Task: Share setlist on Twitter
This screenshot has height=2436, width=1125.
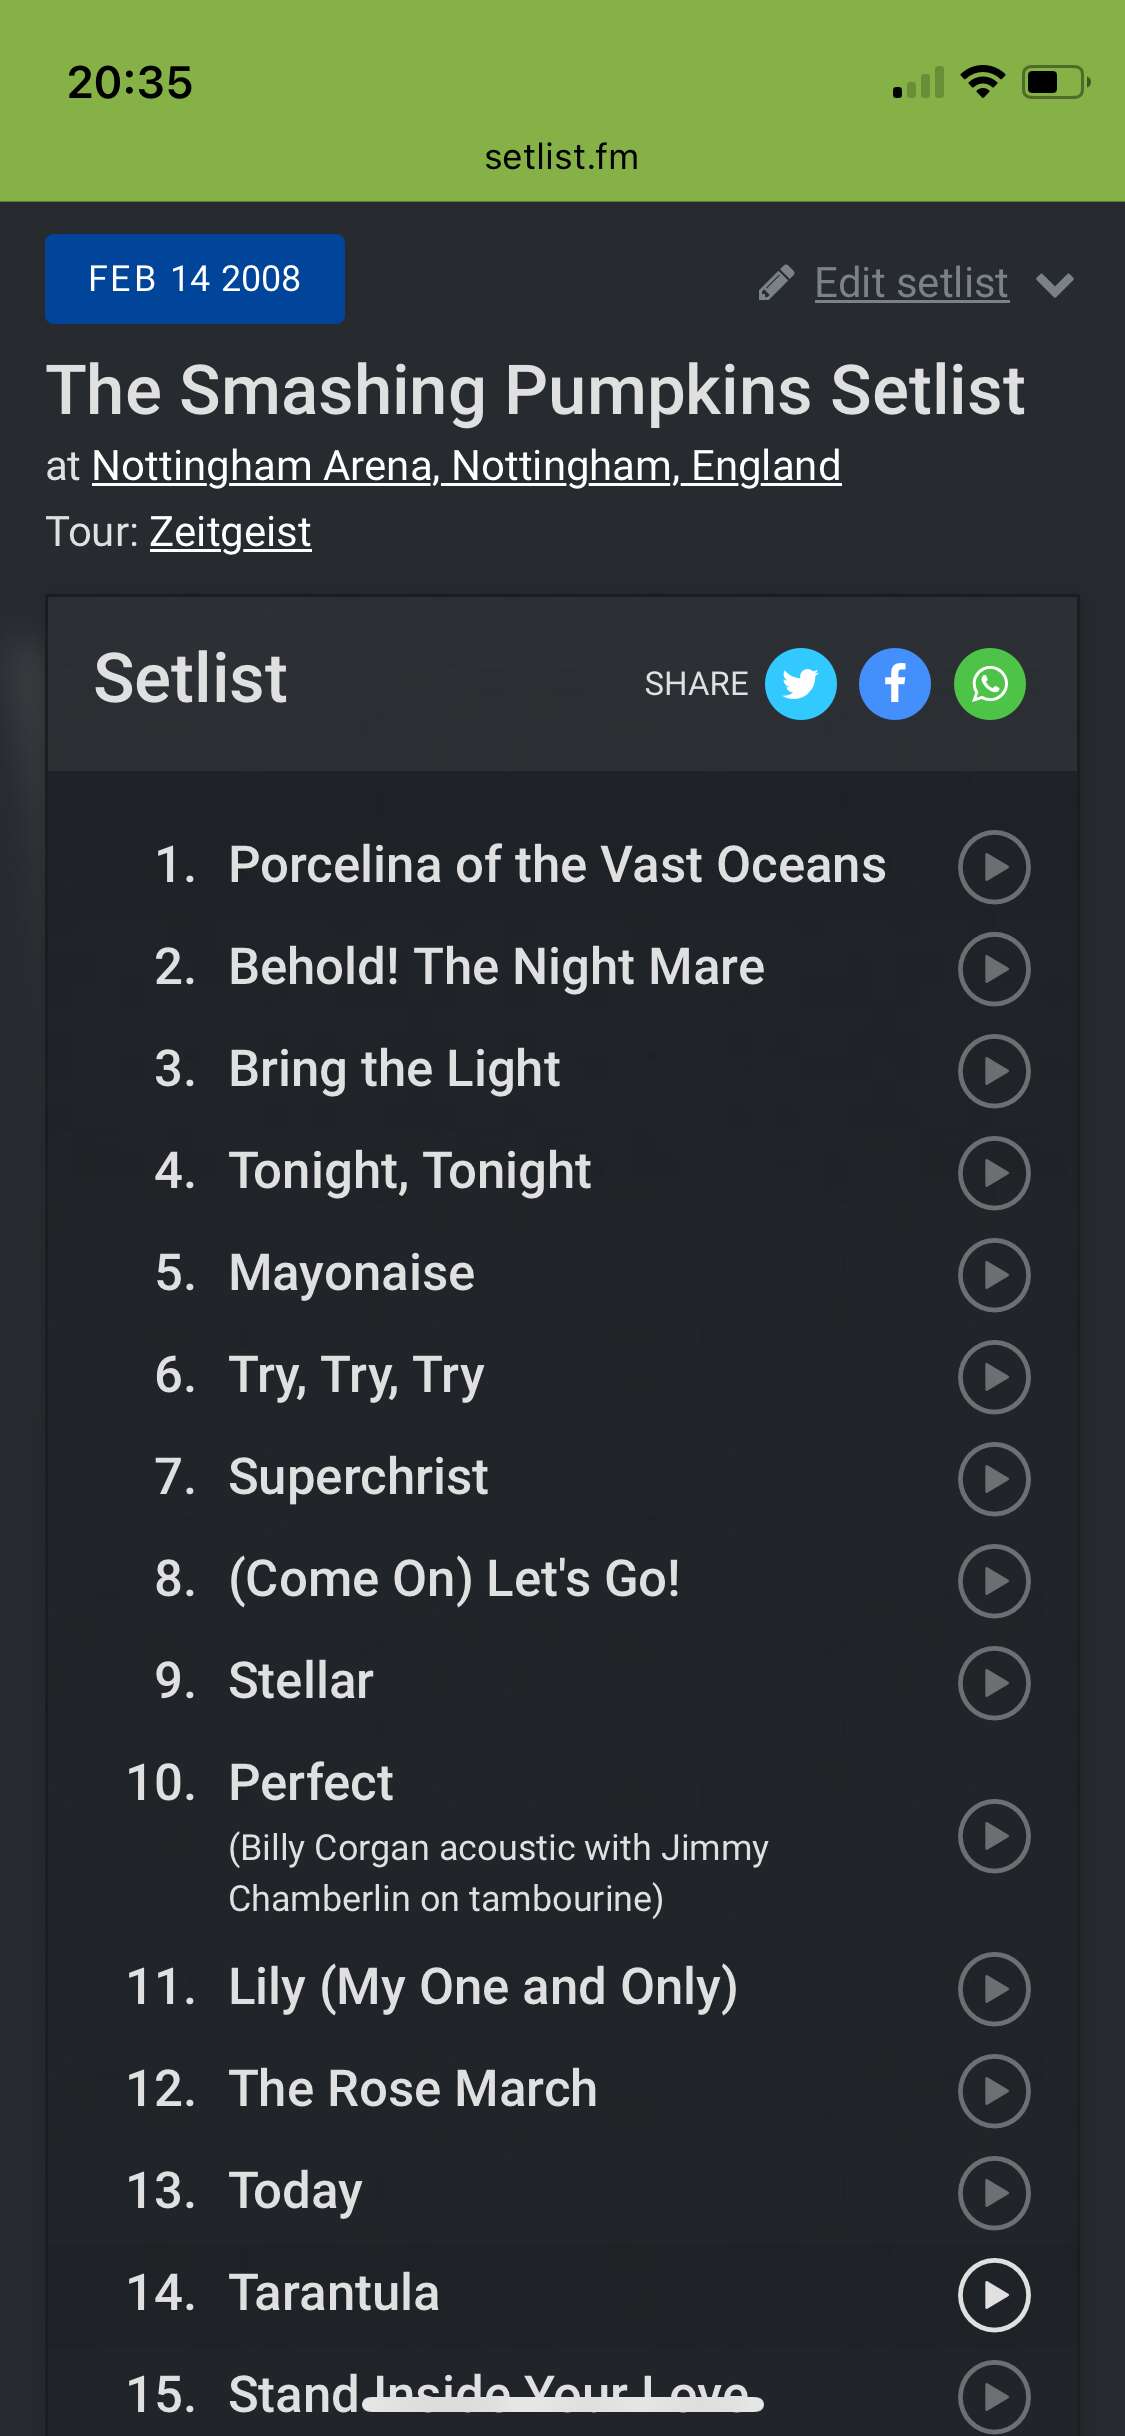Action: tap(800, 684)
